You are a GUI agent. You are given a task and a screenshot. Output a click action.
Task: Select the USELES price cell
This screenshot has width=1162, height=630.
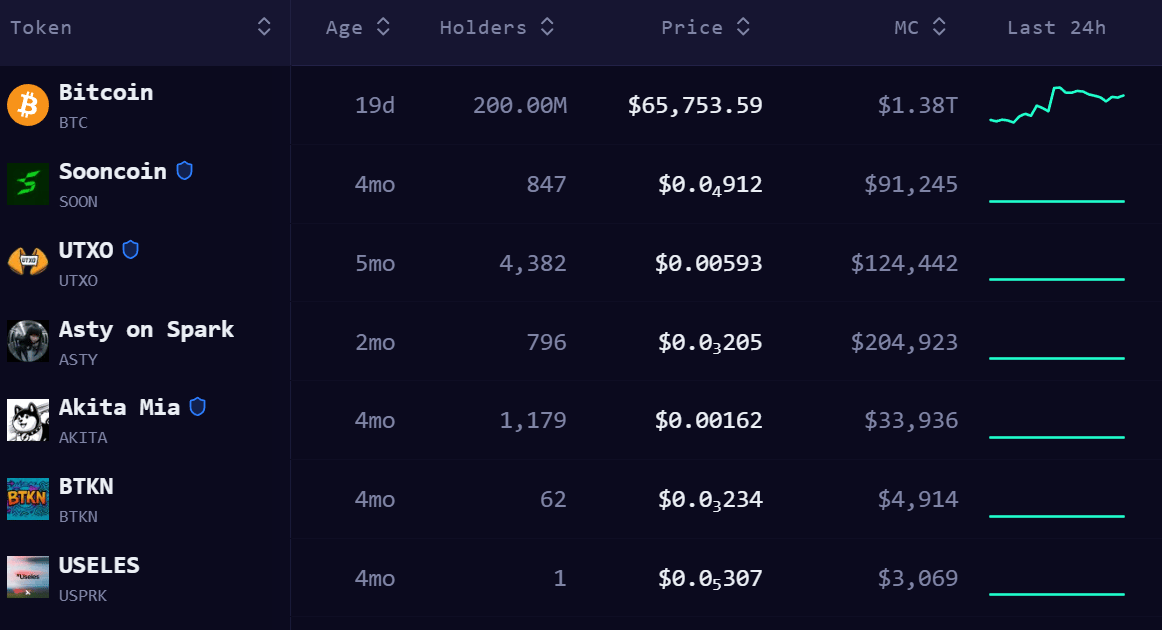[710, 578]
